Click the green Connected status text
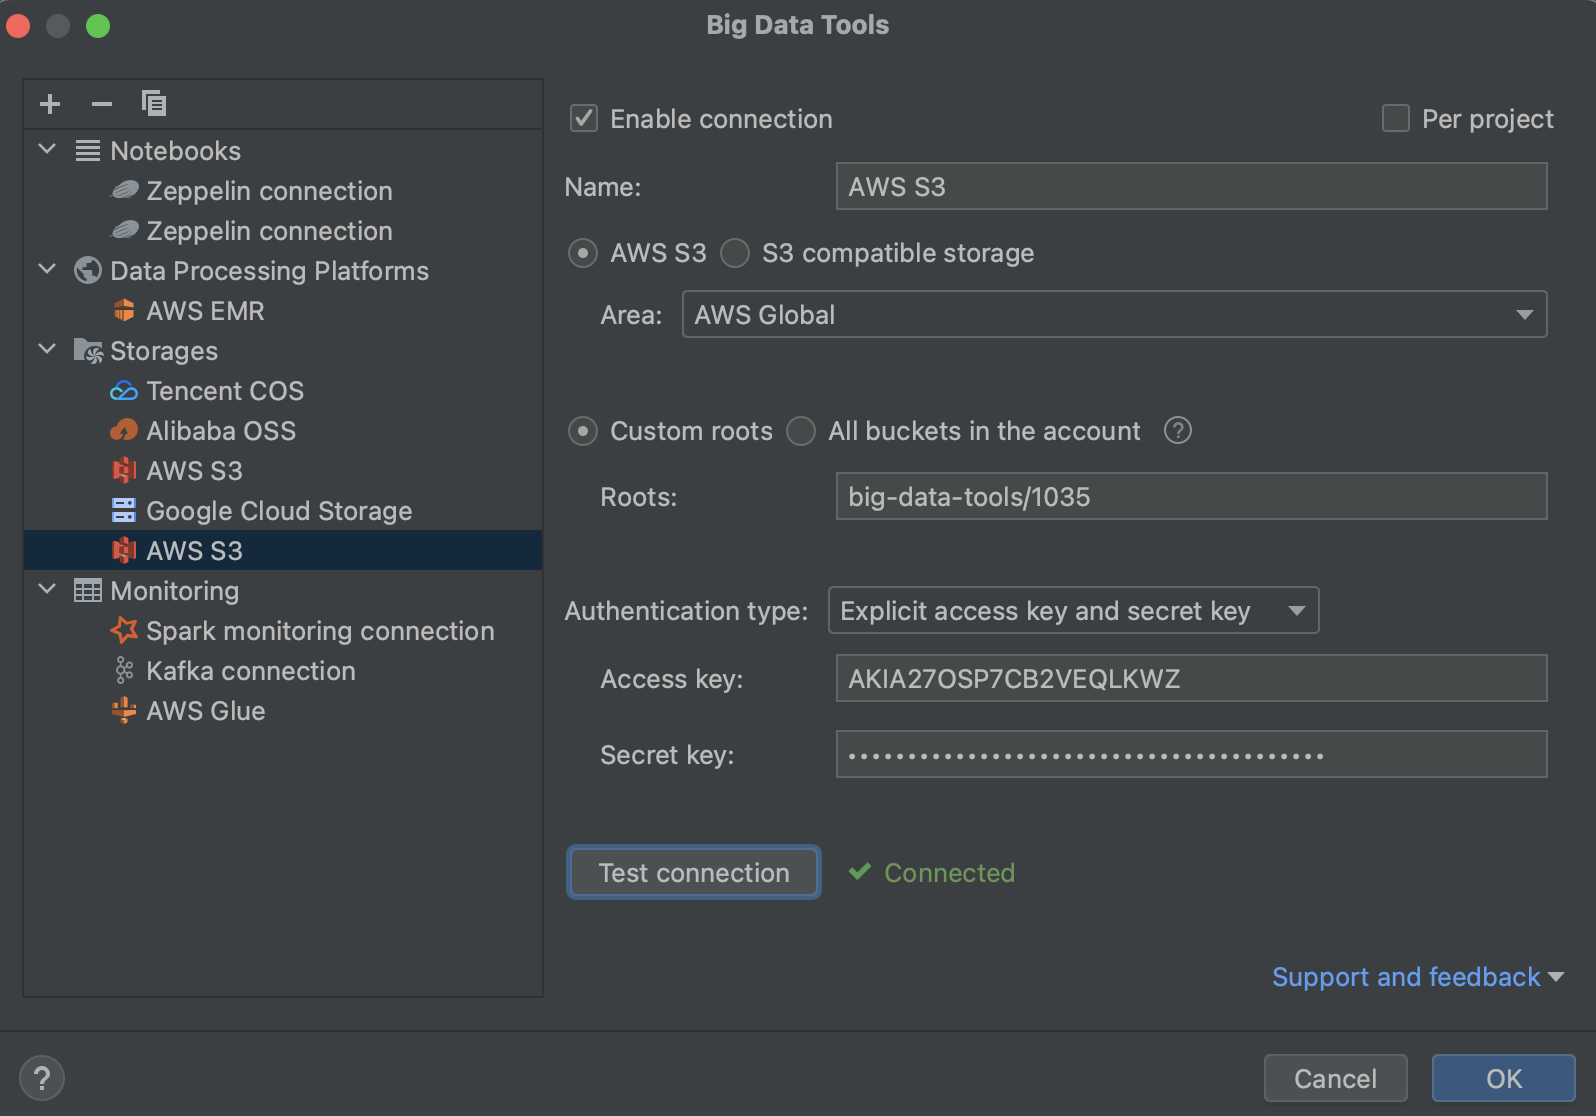The image size is (1596, 1116). [x=949, y=873]
